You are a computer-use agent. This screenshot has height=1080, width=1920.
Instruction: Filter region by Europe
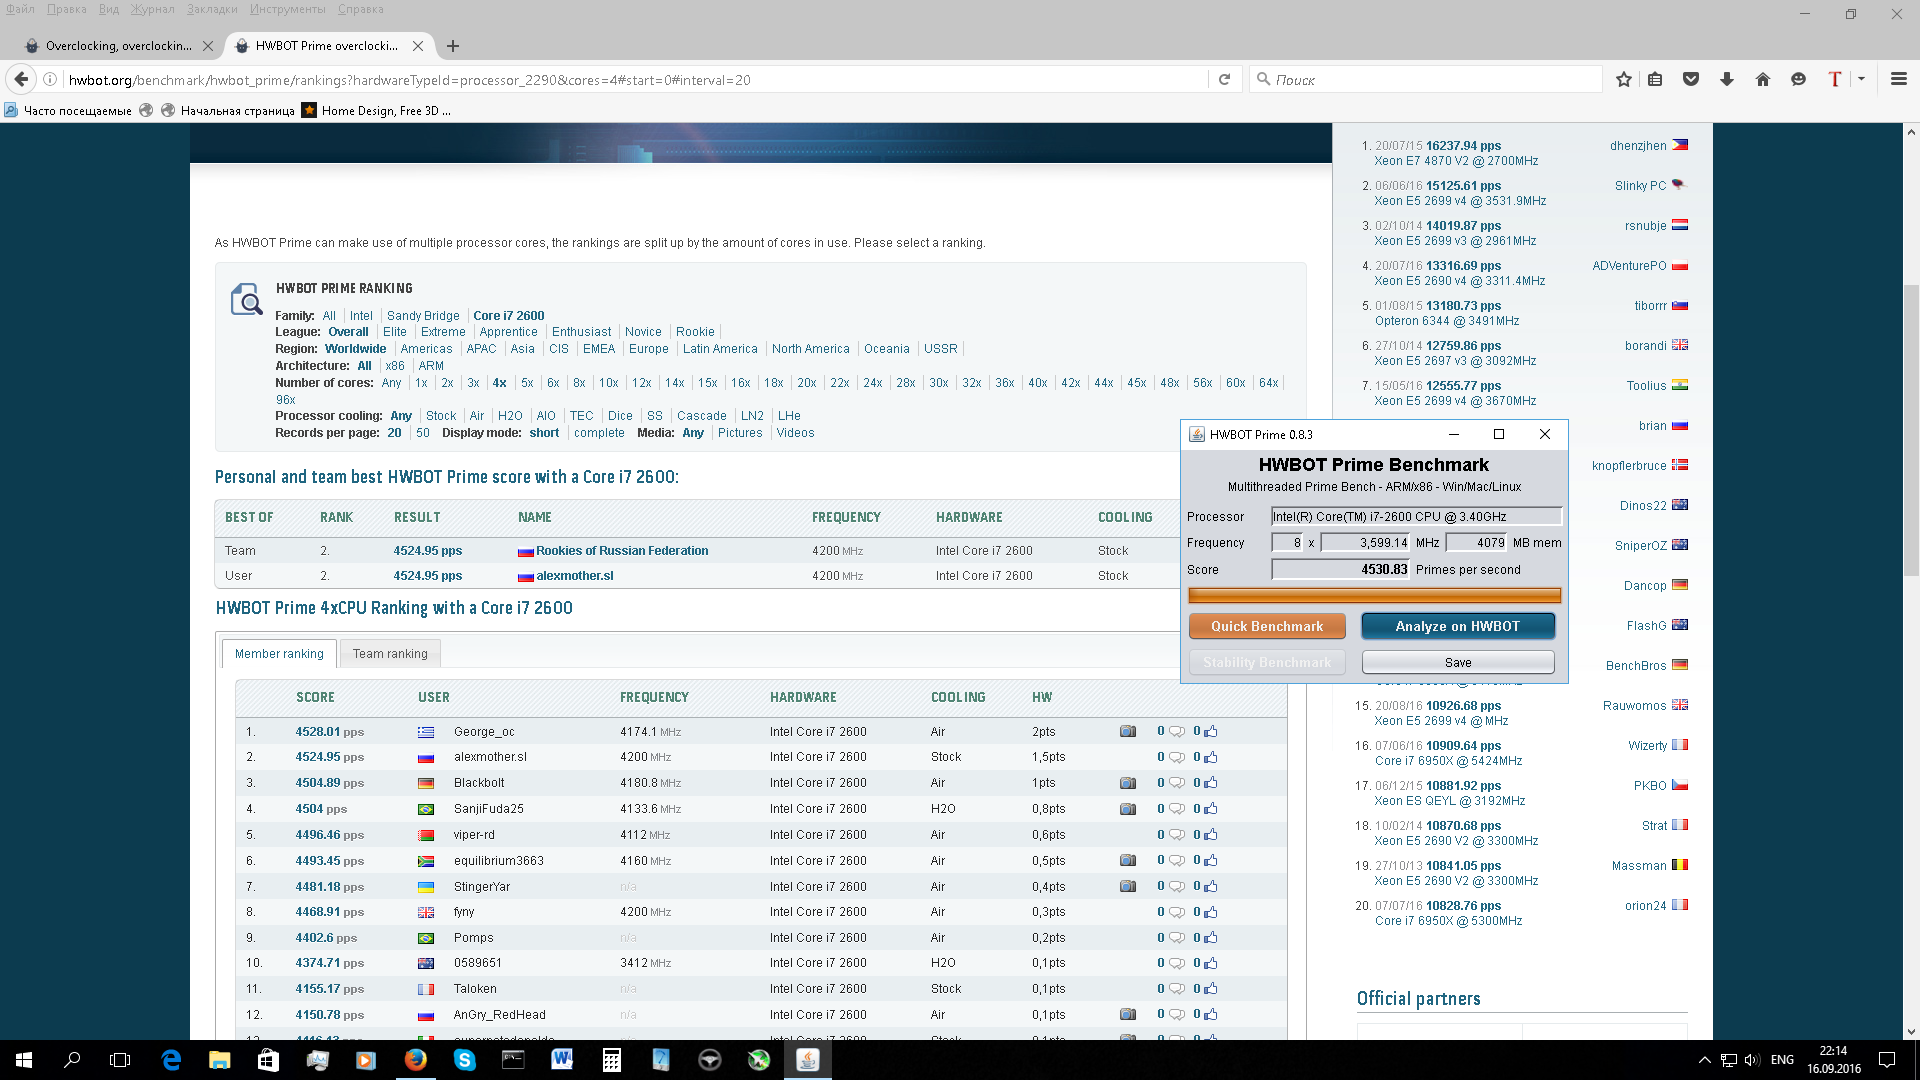[x=649, y=349]
